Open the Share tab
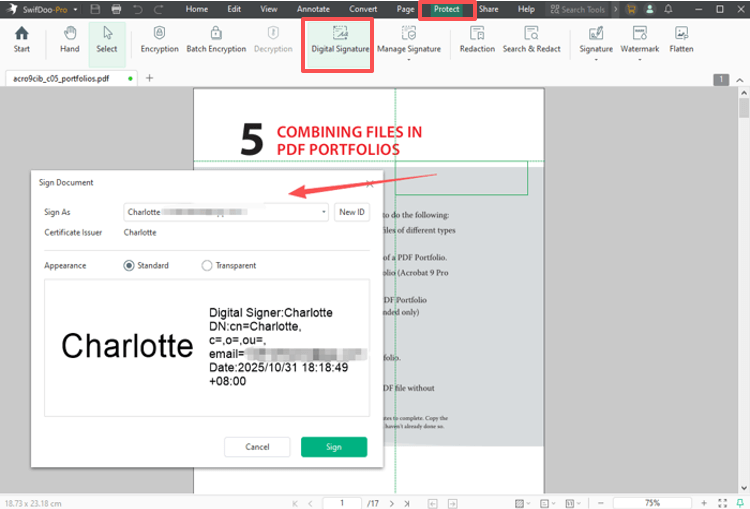Screen dimensions: 750x509 point(488,9)
